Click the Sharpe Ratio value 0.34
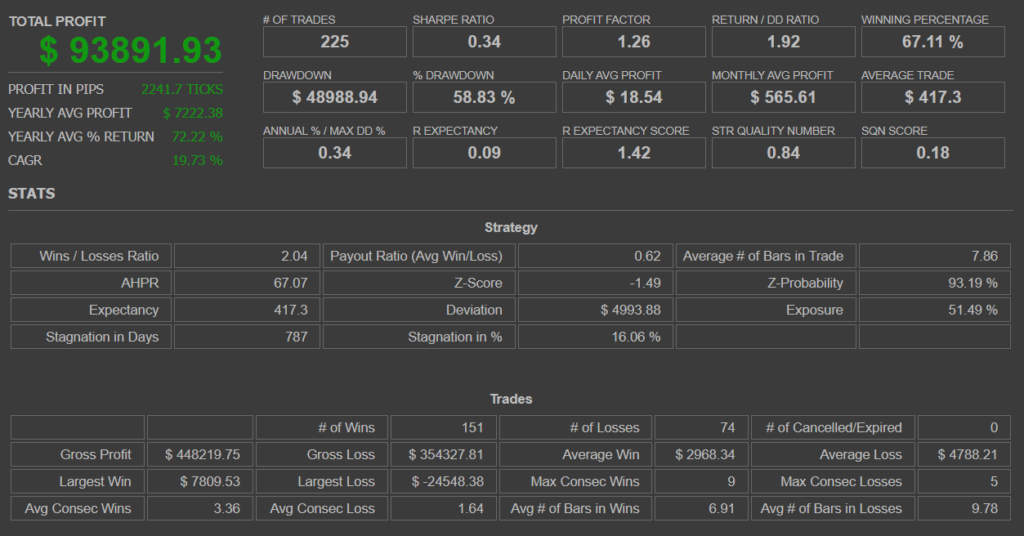The width and height of the screenshot is (1024, 536). point(484,42)
